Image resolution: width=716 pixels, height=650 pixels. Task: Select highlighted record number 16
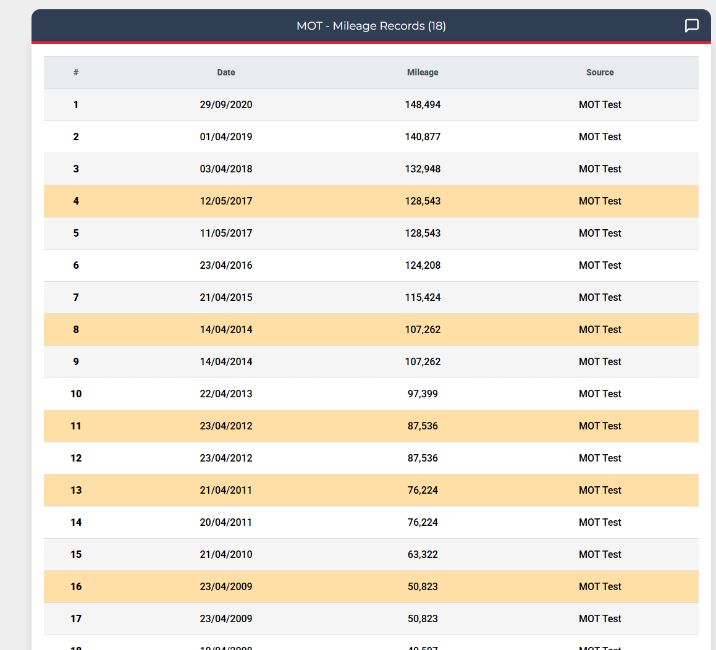(76, 587)
